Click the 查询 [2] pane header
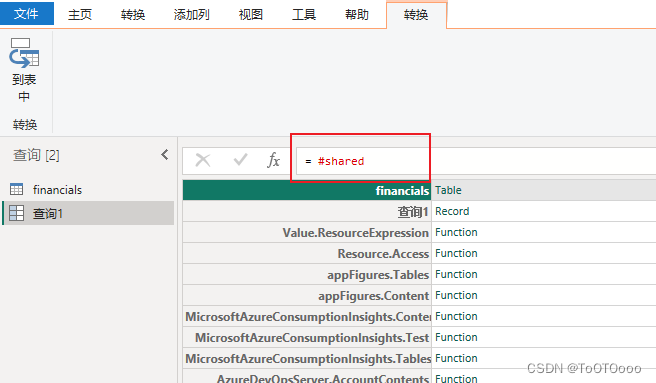Viewport: 656px width, 383px height. [36, 155]
